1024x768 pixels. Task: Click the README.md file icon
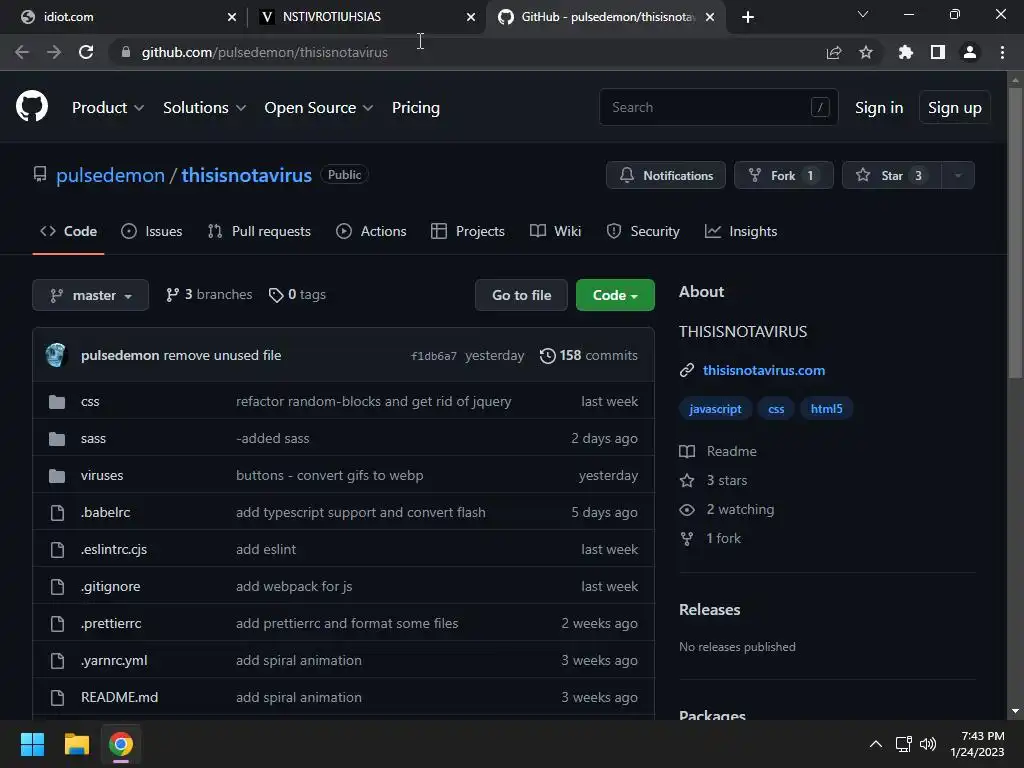coord(57,697)
